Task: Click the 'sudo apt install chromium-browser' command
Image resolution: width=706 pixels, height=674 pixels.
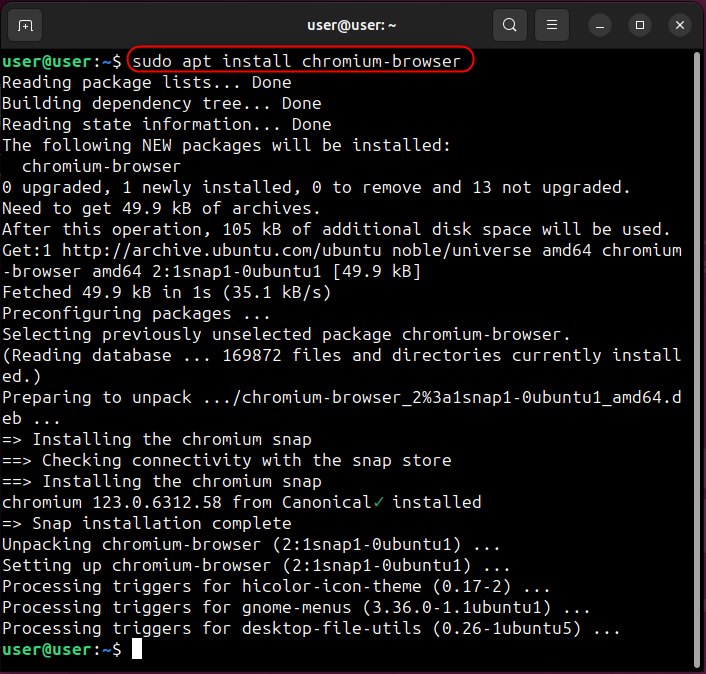Action: coord(297,61)
